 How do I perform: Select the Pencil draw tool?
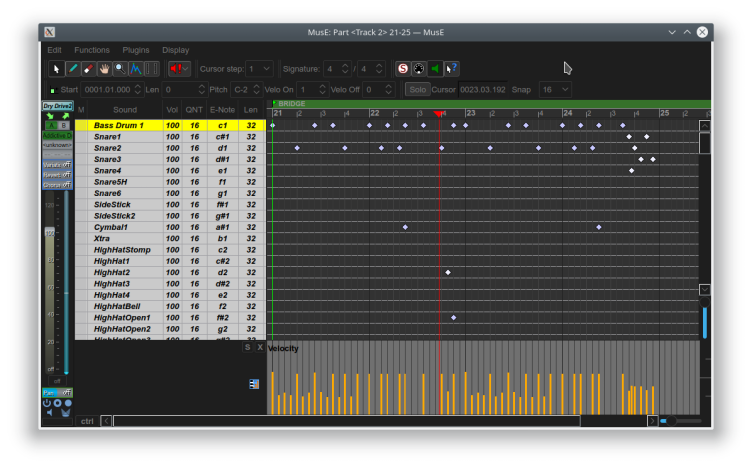coord(73,69)
